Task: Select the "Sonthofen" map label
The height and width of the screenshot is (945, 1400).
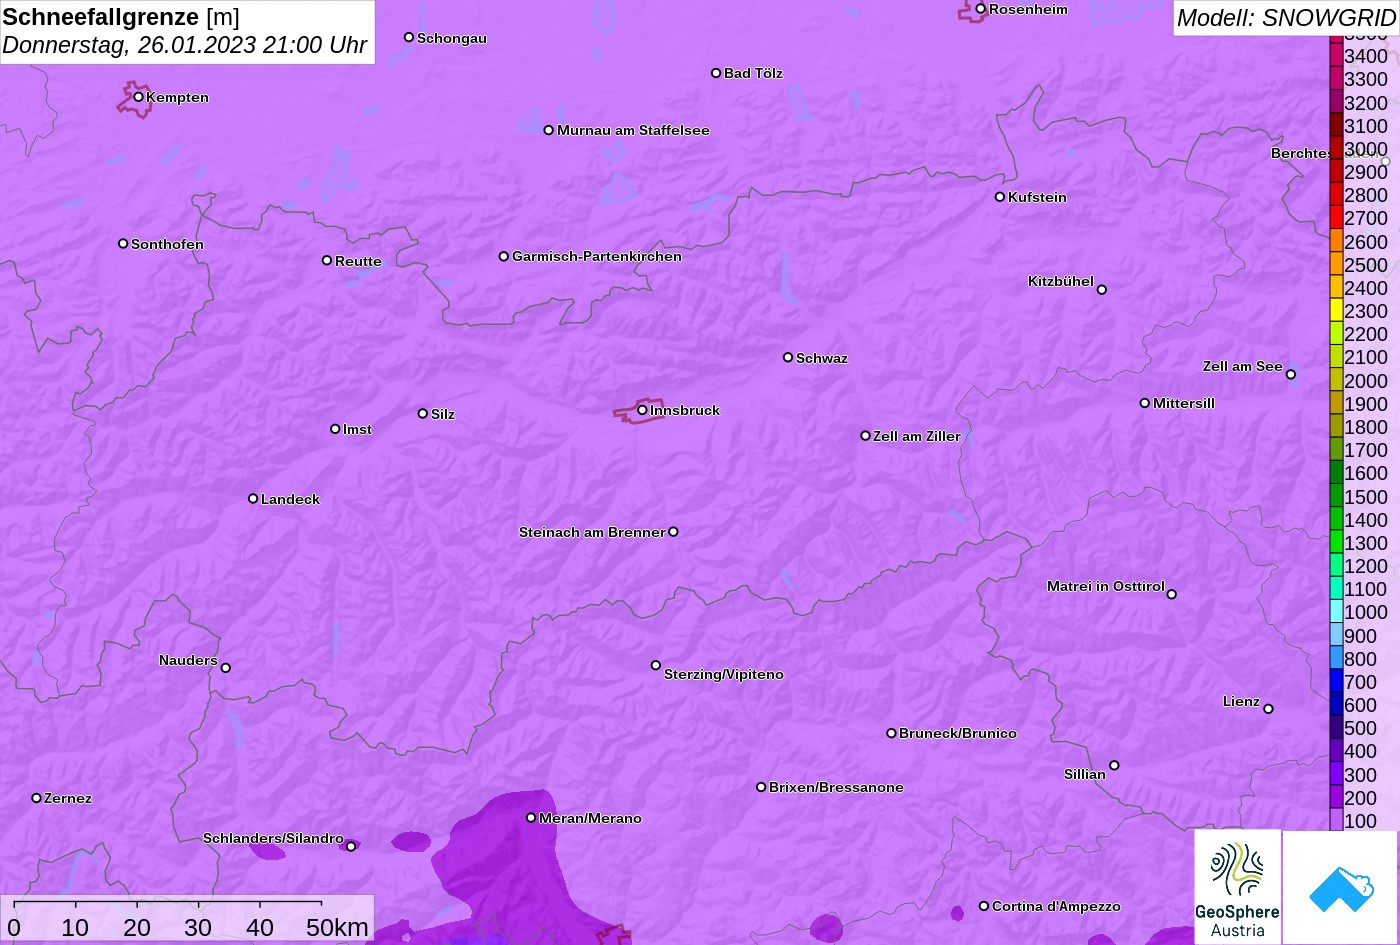Action: pos(167,245)
